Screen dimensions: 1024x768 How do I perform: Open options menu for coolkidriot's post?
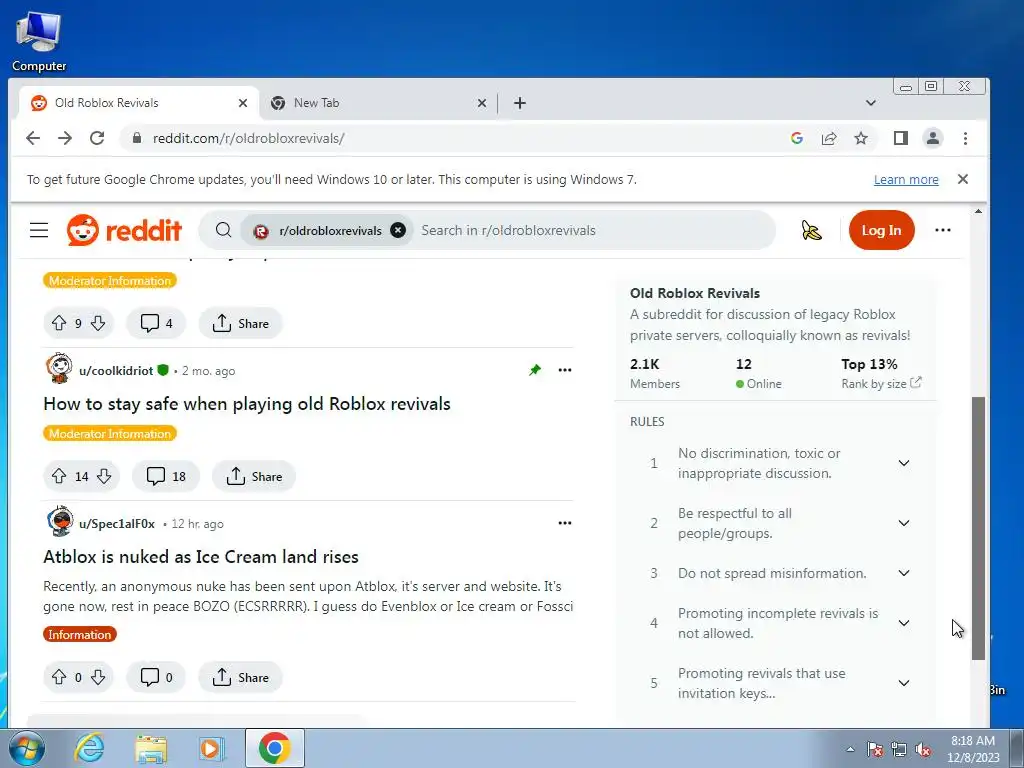pyautogui.click(x=565, y=370)
